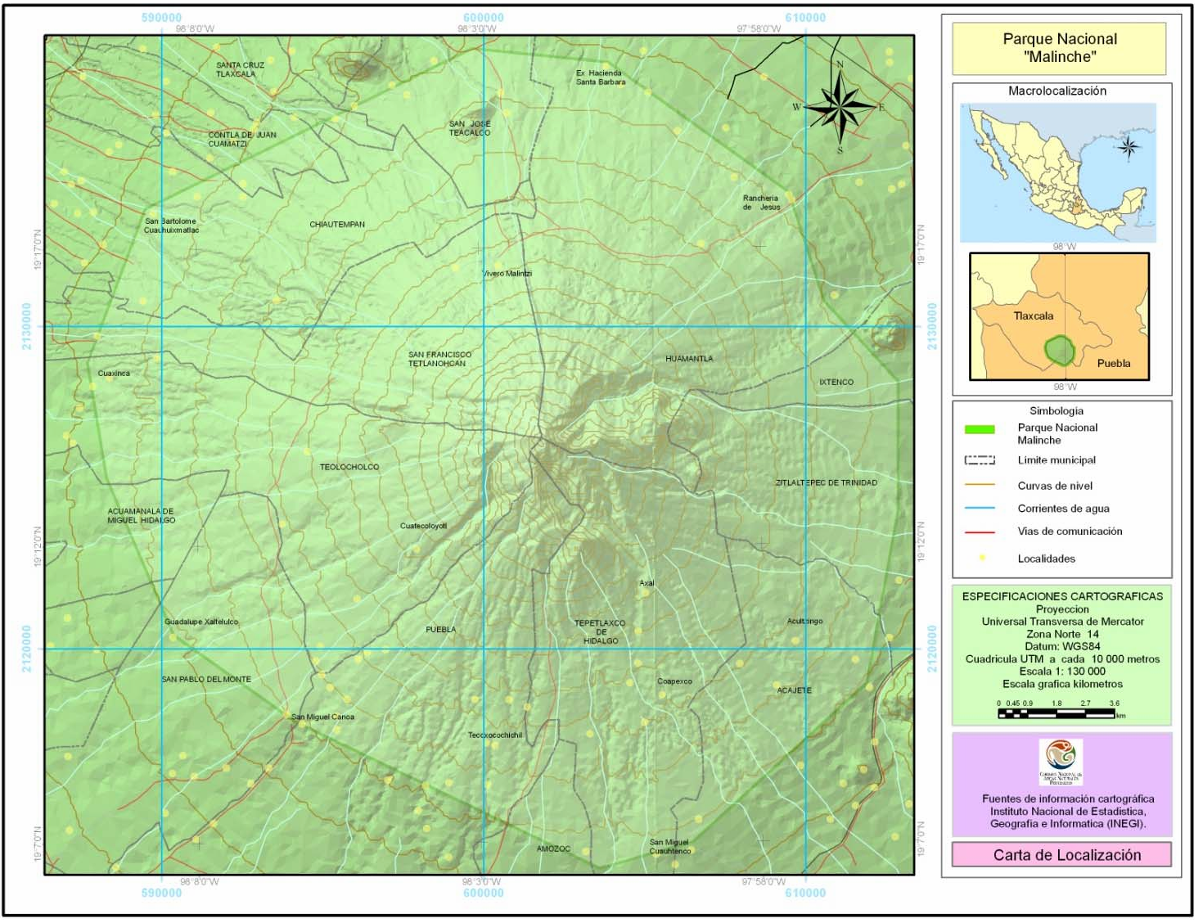
Task: Click the yellow Localidades dot in the legend
Action: pyautogui.click(x=982, y=558)
